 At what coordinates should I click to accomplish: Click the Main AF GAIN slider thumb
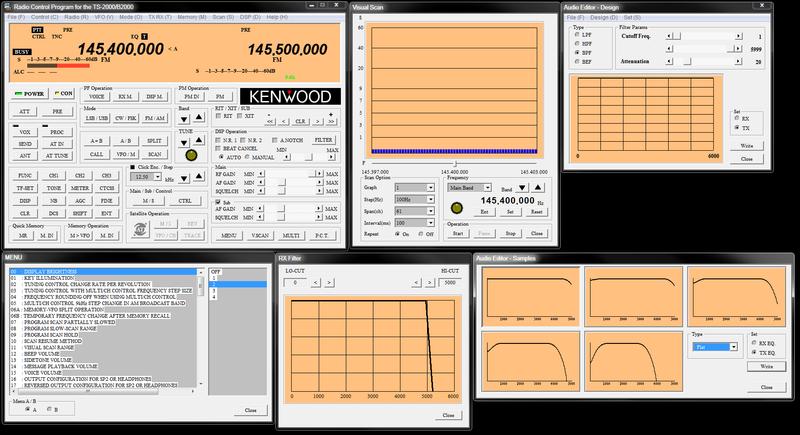pos(281,183)
